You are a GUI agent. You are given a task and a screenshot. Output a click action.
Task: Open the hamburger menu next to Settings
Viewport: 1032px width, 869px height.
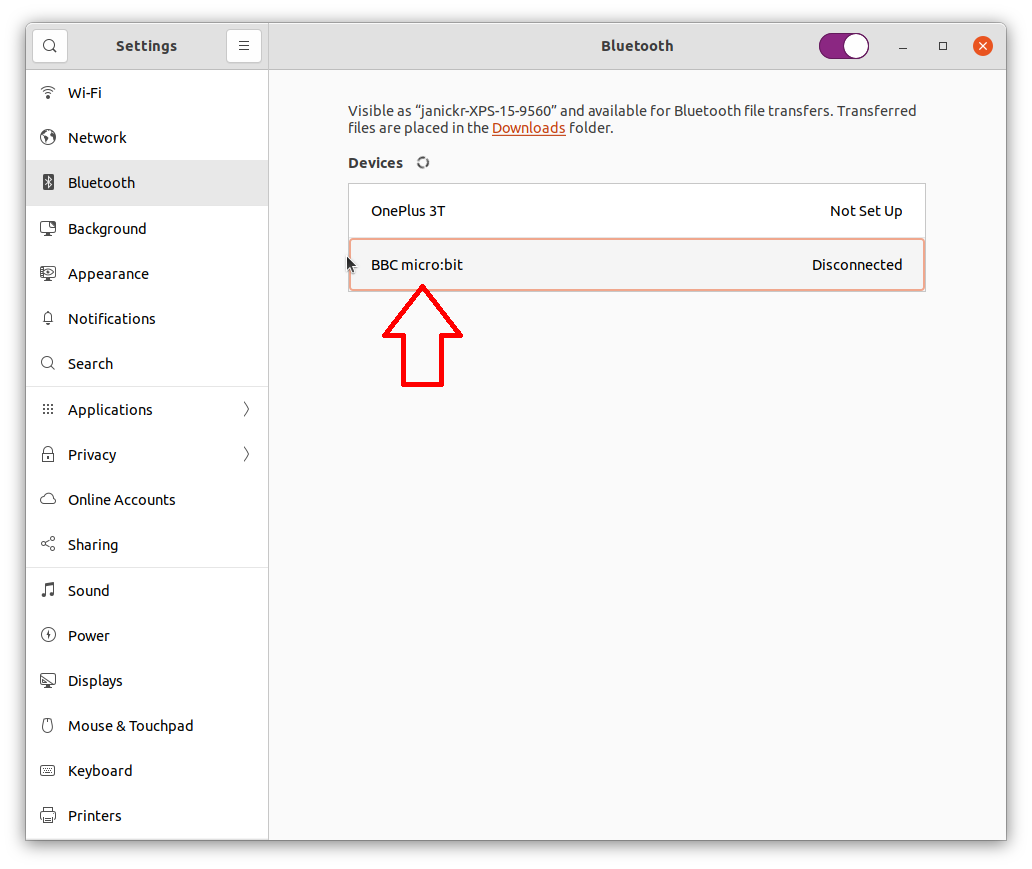point(244,46)
